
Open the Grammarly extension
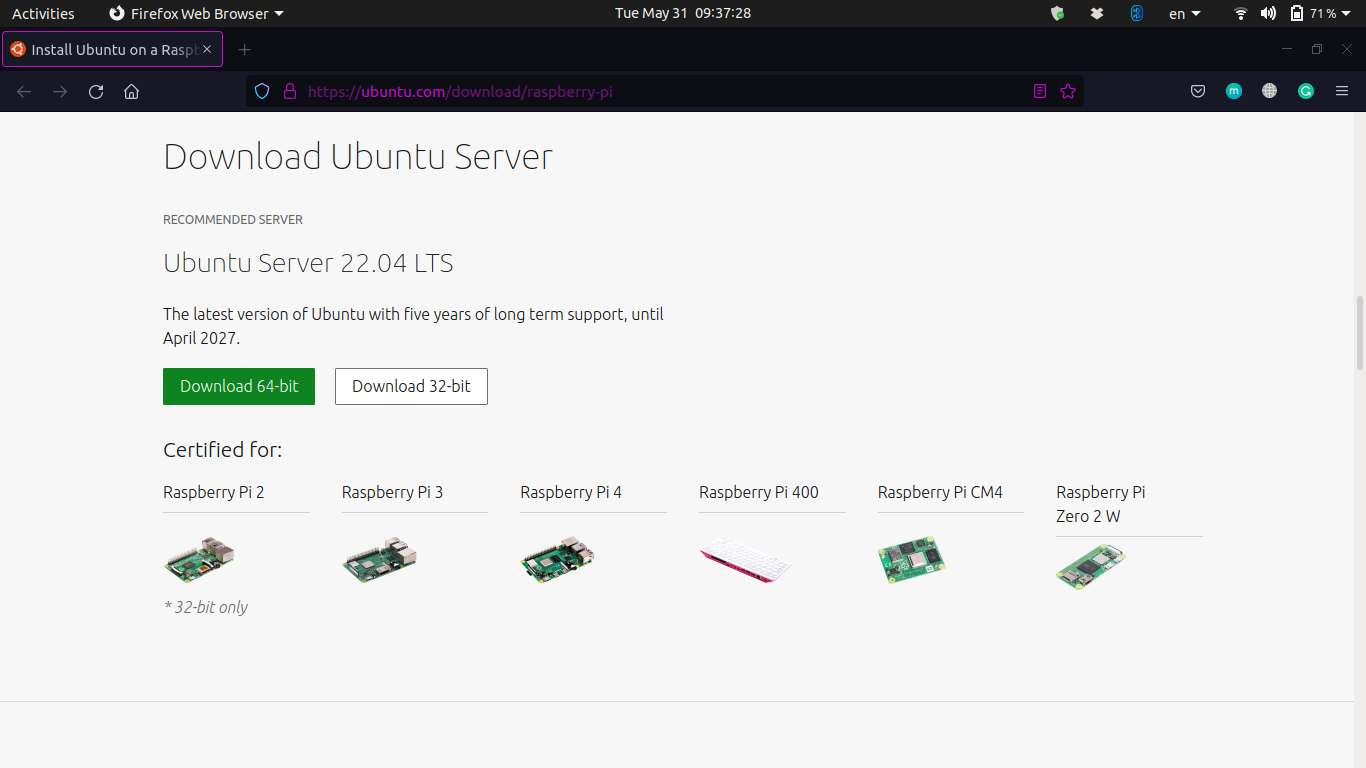[x=1305, y=91]
